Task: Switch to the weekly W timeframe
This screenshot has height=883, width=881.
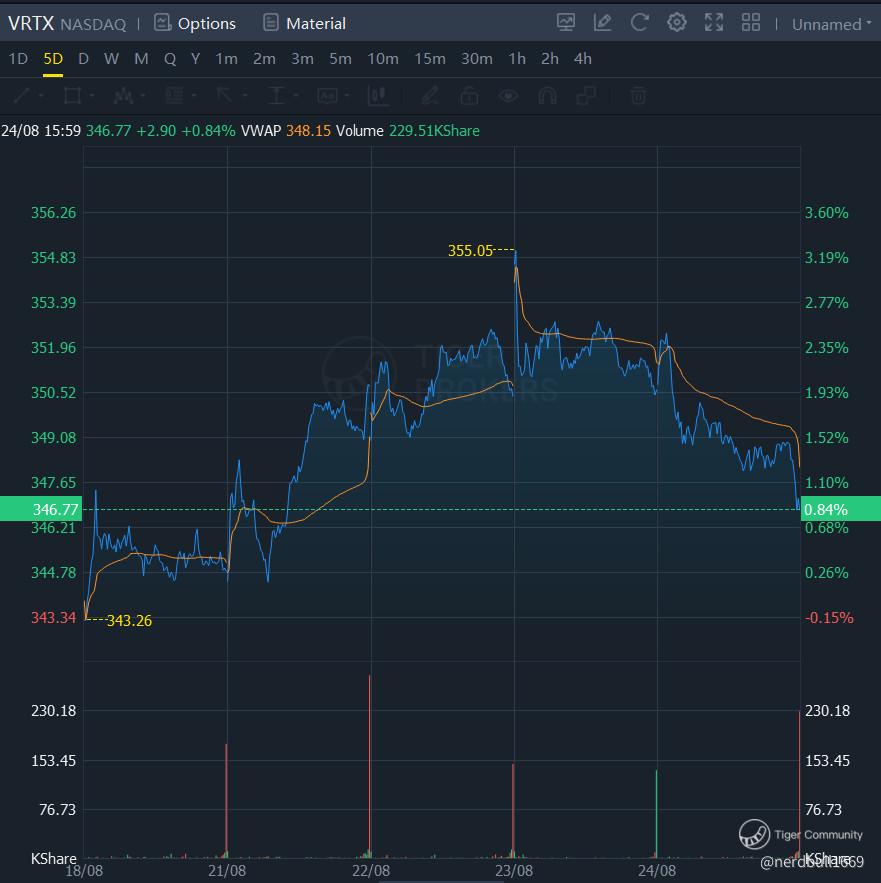Action: click(x=112, y=59)
